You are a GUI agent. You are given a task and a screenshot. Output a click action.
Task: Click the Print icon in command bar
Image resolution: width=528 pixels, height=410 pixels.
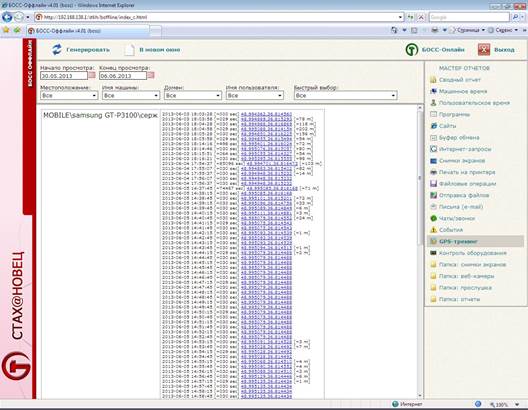coord(435,30)
